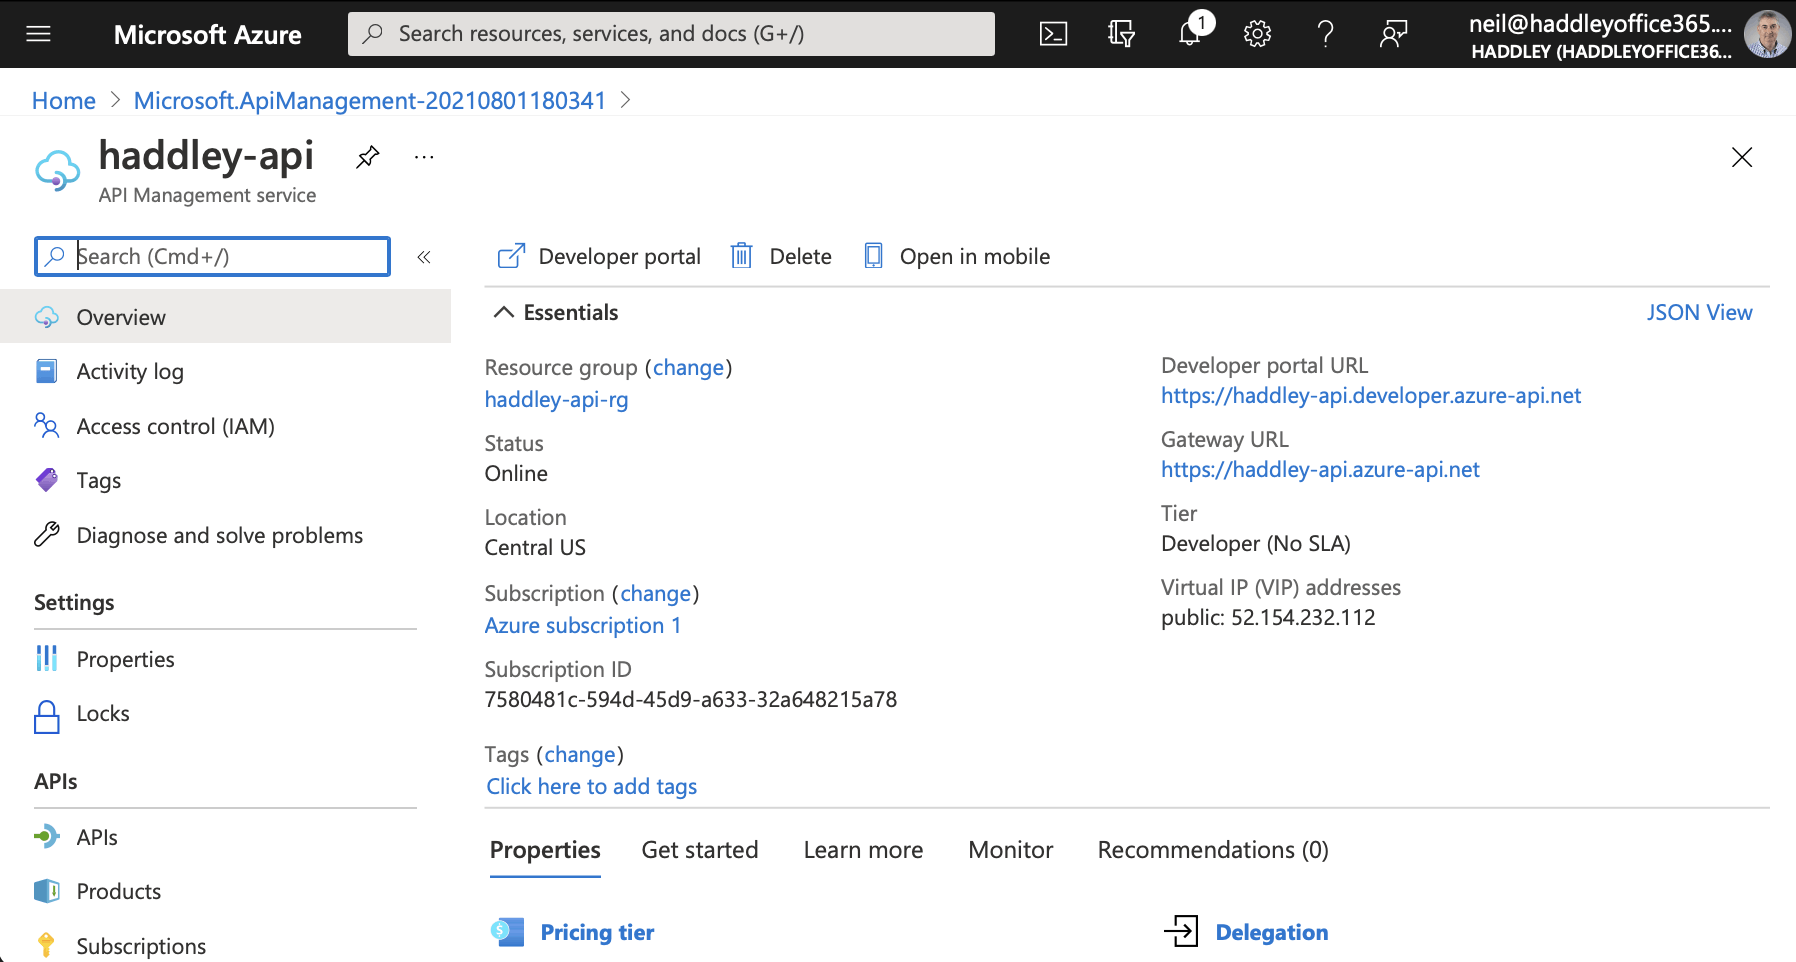Switch to the Monitor tab
Viewport: 1796px width, 962px height.
(1010, 850)
